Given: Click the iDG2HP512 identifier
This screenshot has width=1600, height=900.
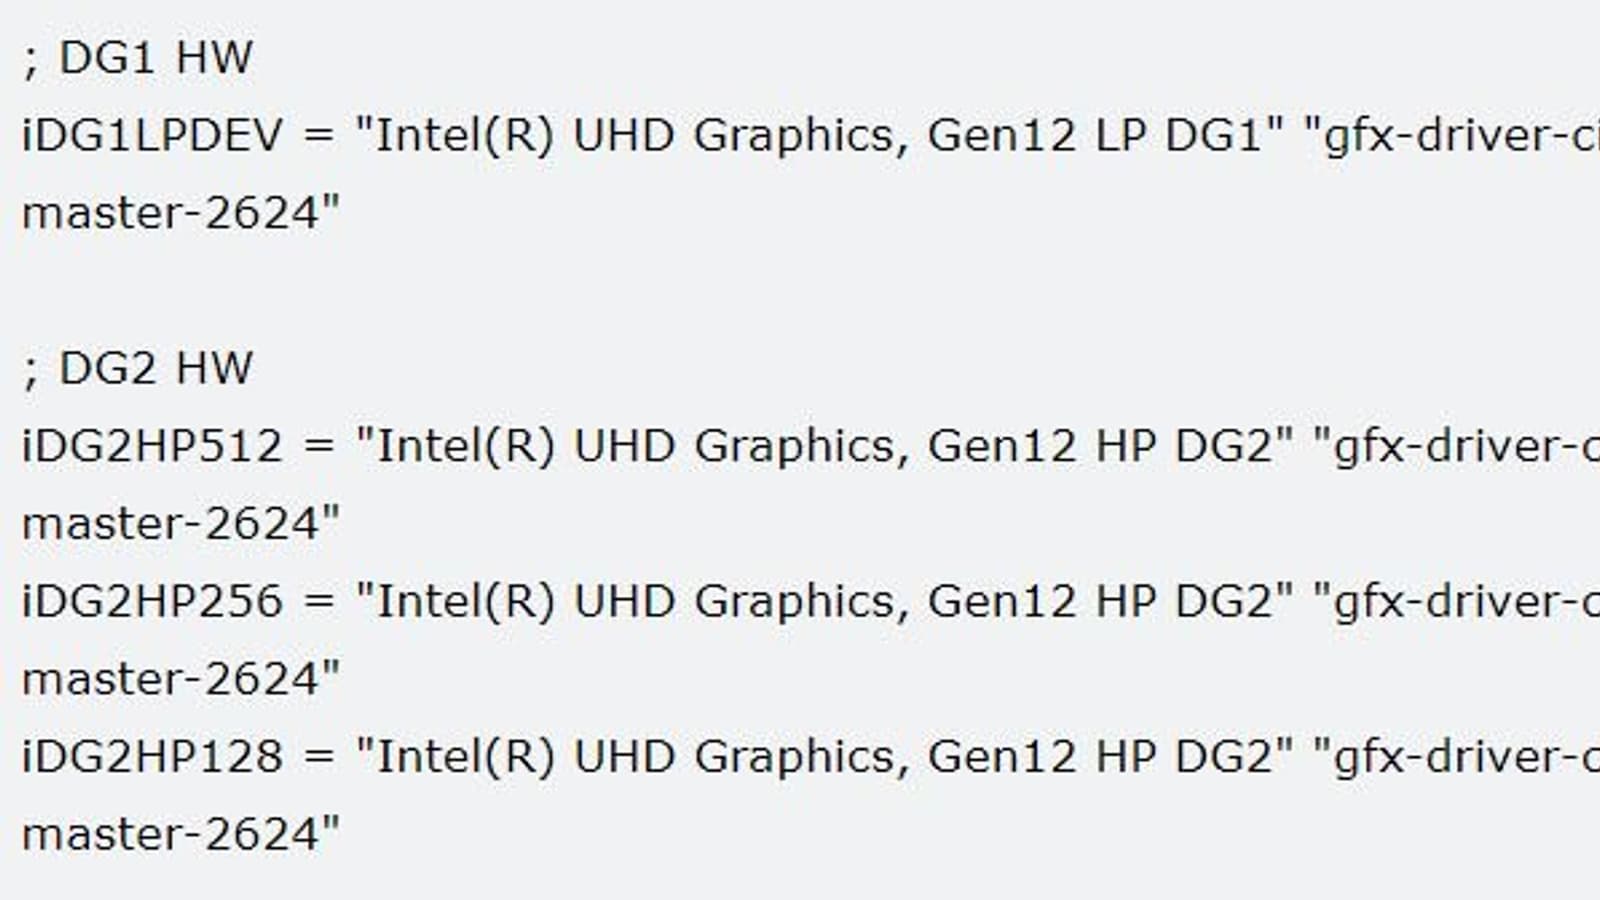Looking at the screenshot, I should coord(152,447).
